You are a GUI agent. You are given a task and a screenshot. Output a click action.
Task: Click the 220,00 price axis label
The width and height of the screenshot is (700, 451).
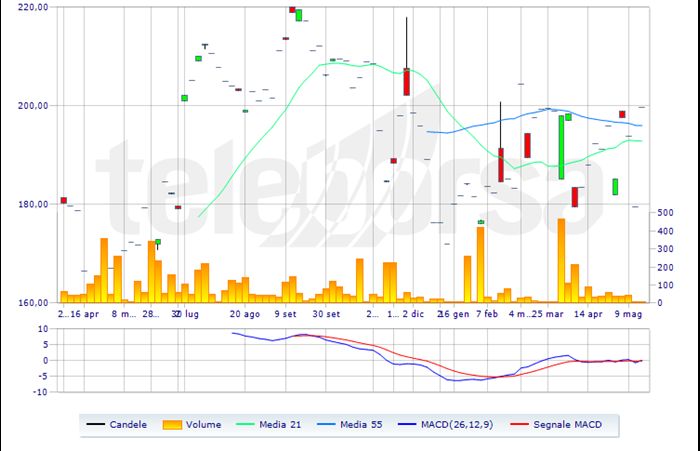click(33, 8)
